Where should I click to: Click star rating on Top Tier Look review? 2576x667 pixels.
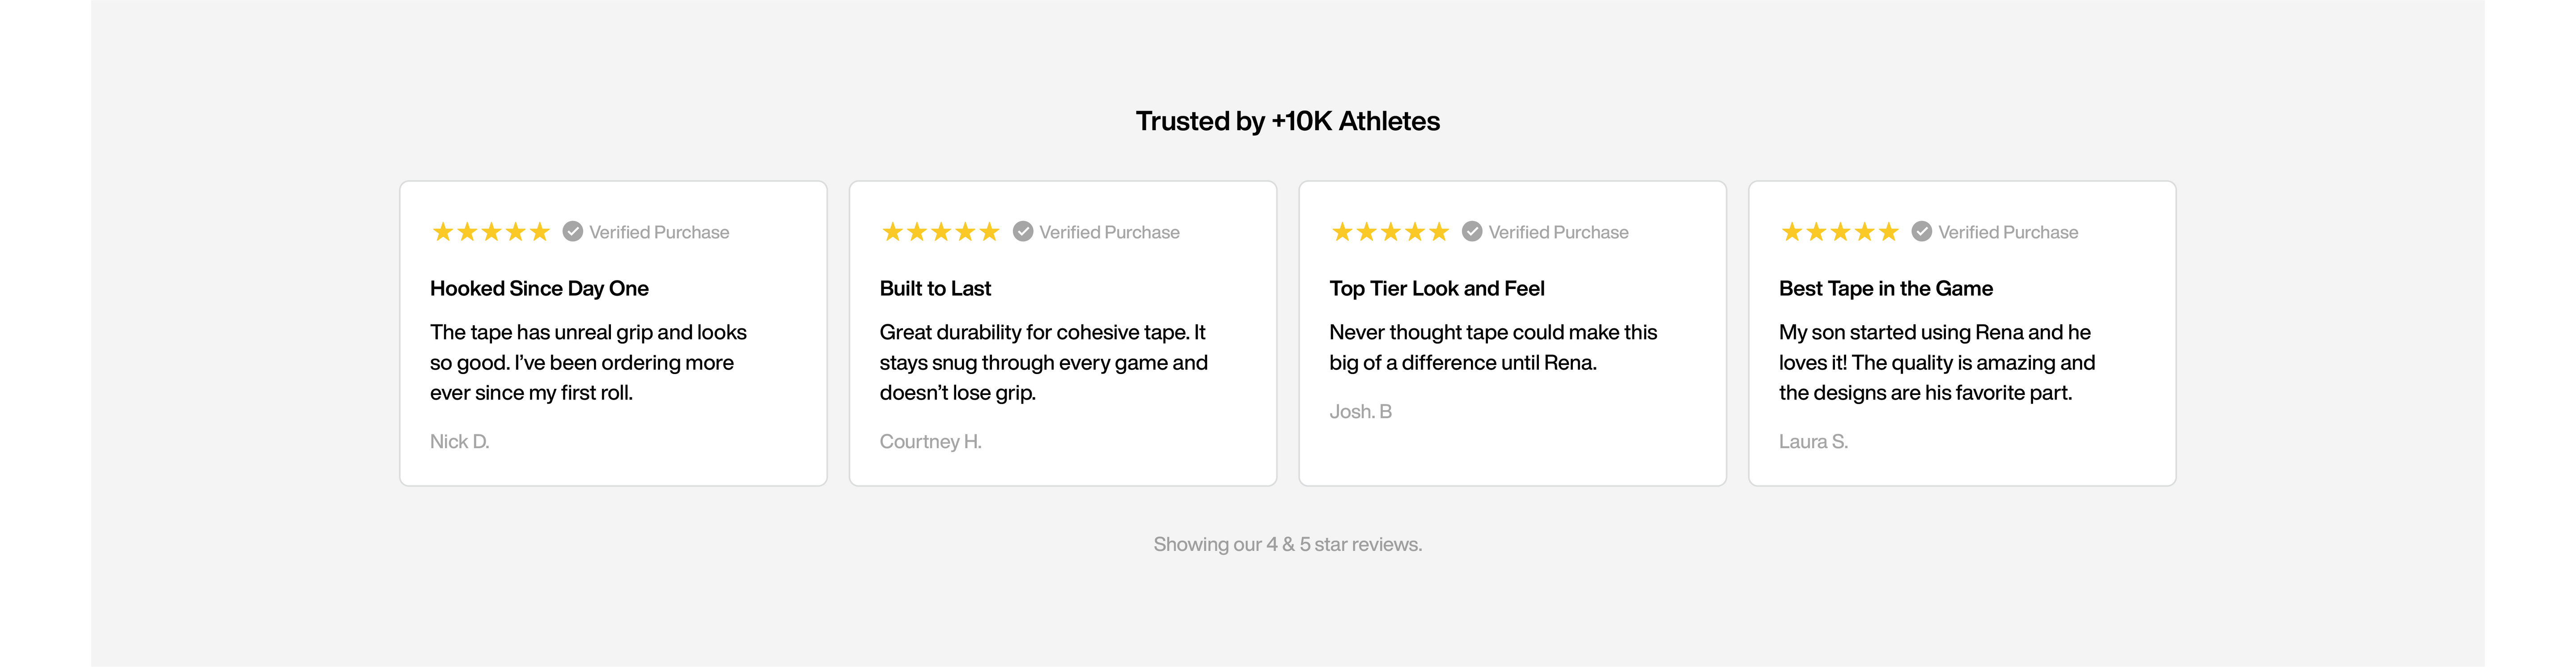pyautogui.click(x=1390, y=232)
